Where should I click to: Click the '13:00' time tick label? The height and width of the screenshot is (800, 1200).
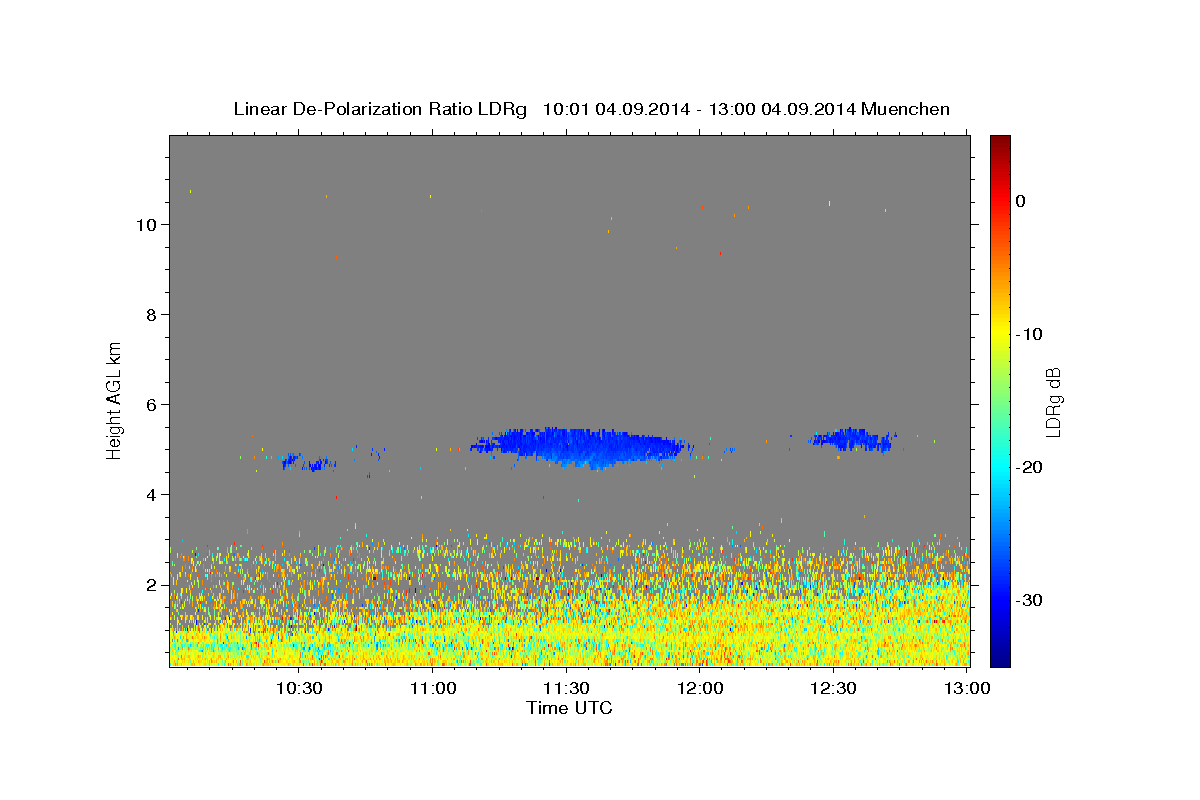(968, 688)
